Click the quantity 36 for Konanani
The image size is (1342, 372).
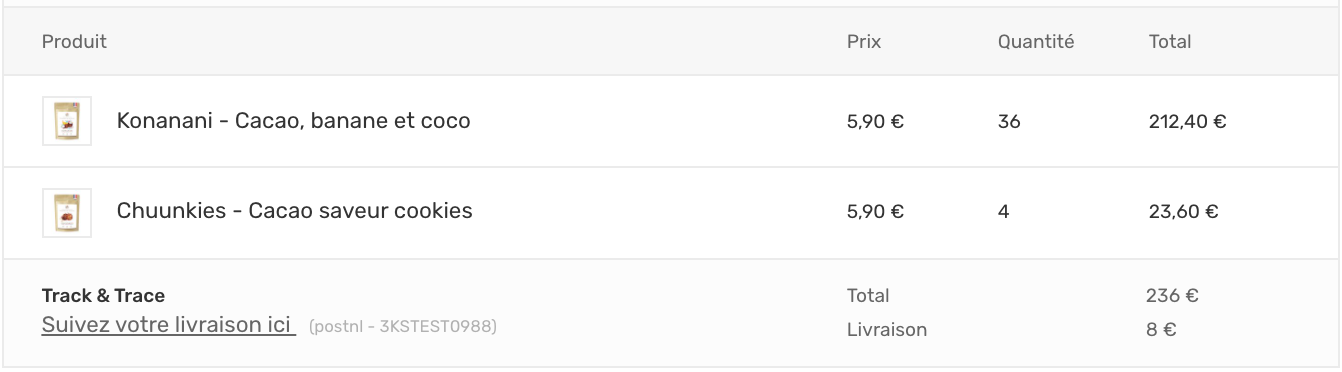coord(1009,122)
